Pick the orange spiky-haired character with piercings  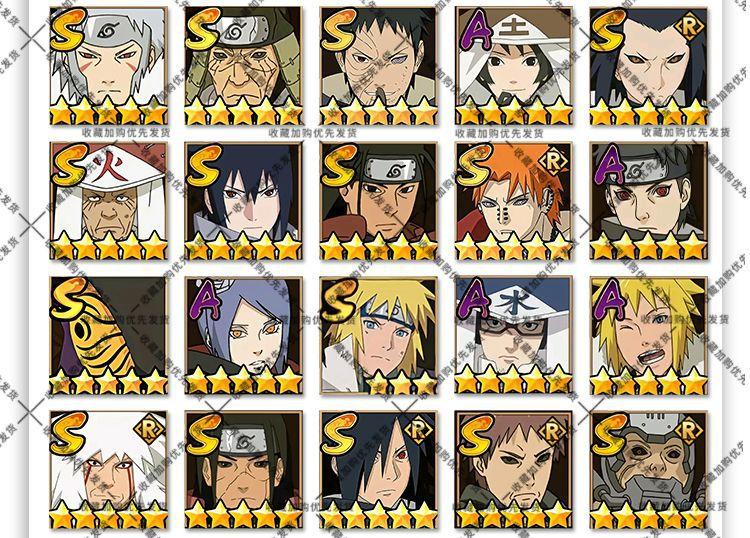(514, 201)
